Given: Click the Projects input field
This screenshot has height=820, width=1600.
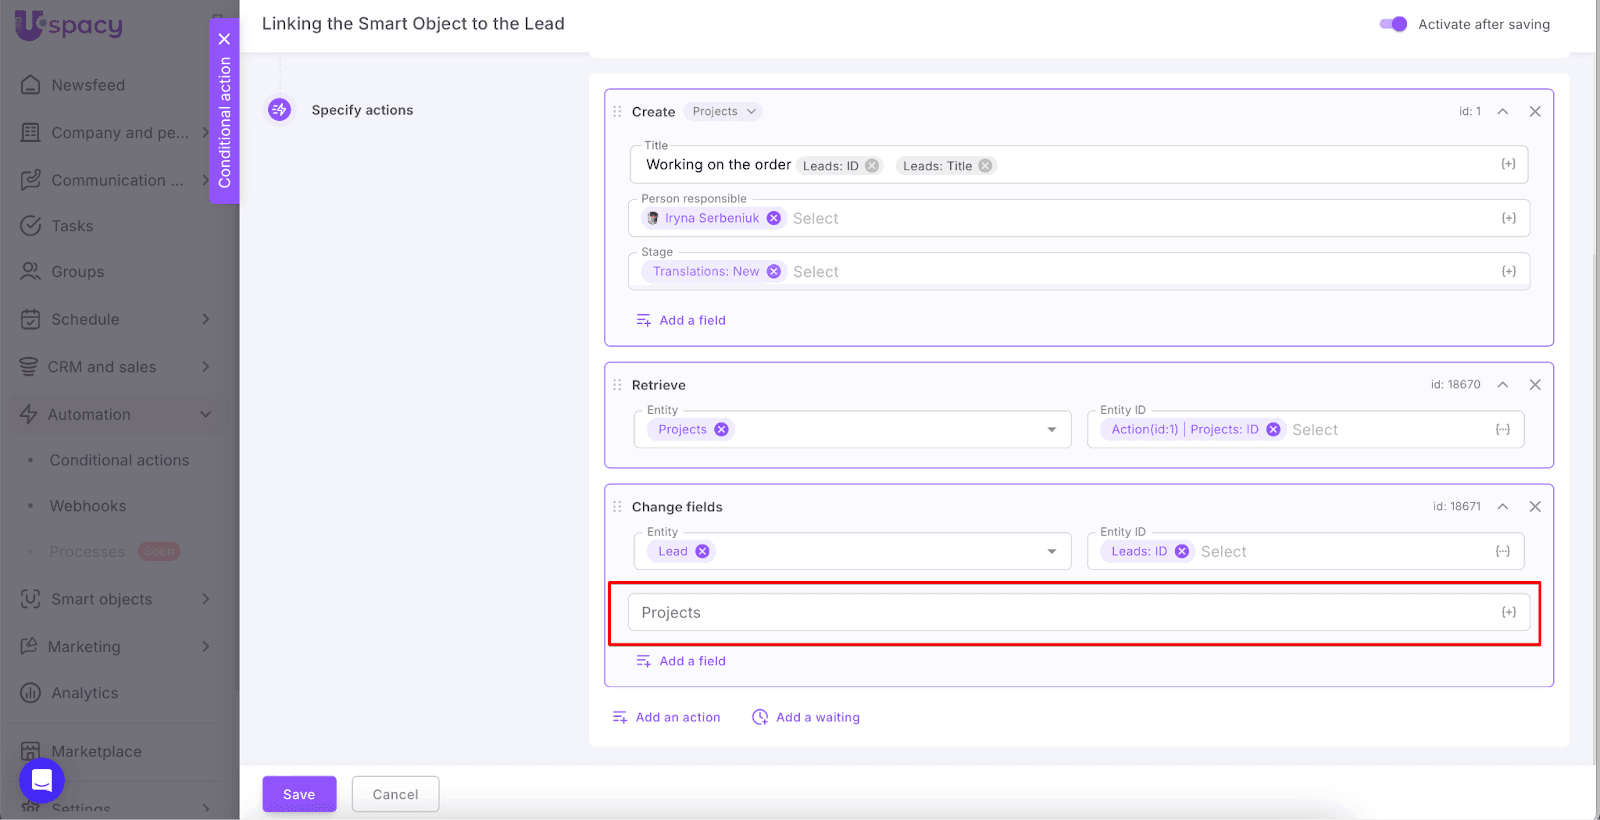Looking at the screenshot, I should point(1060,612).
